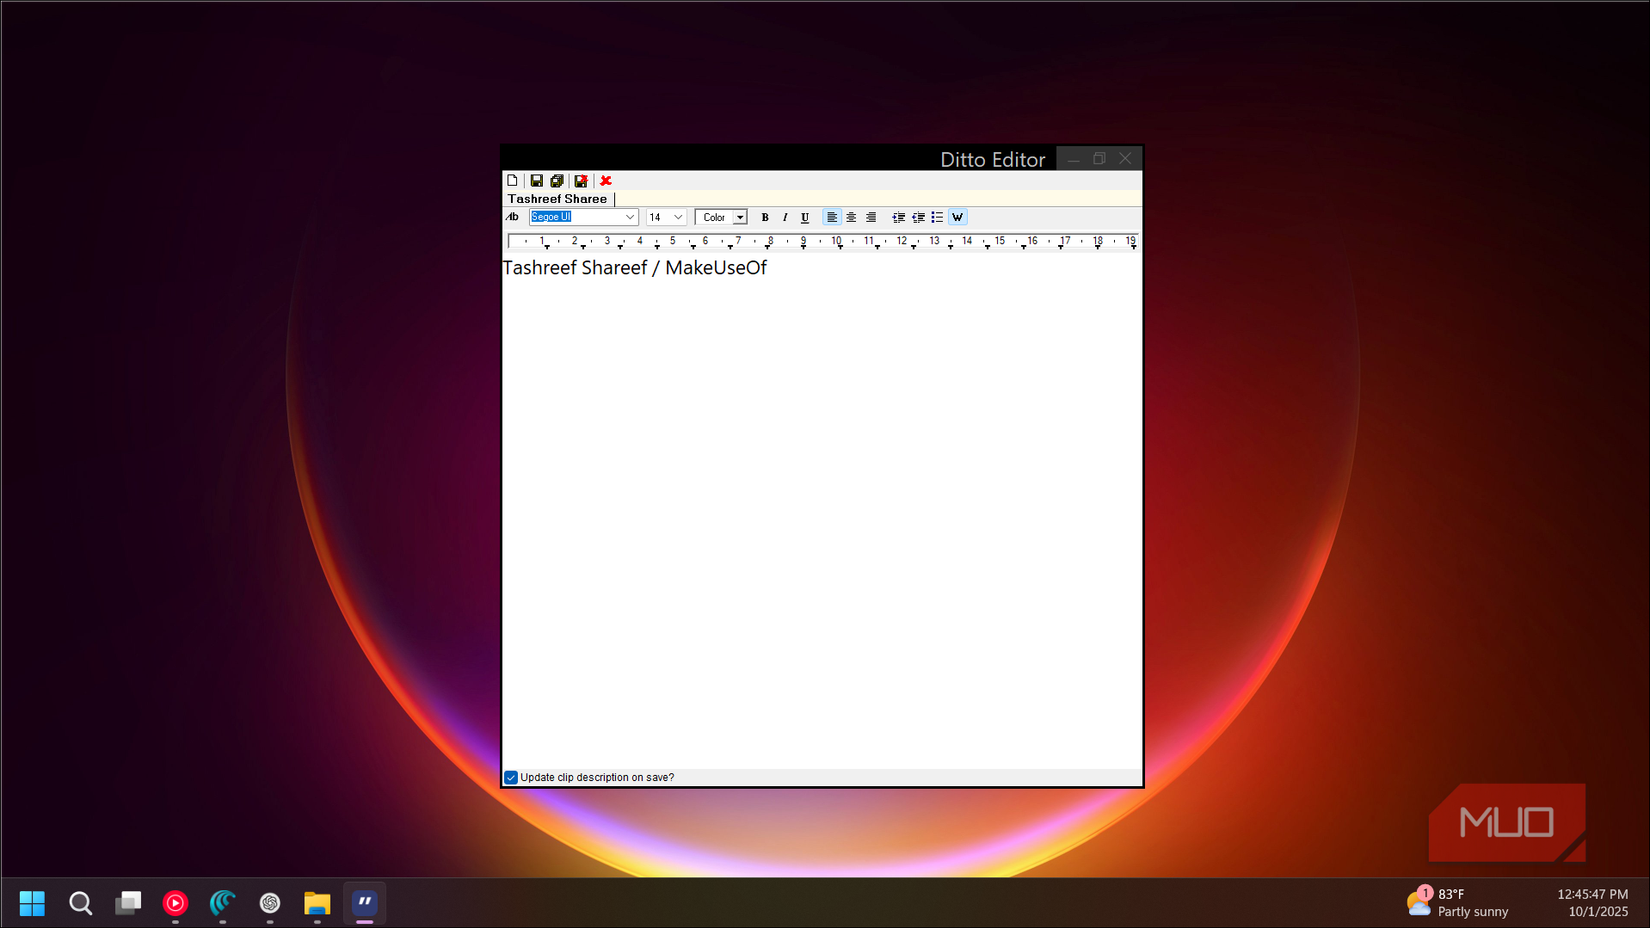The width and height of the screenshot is (1650, 928).
Task: Insert a bulleted list
Action: click(x=937, y=217)
